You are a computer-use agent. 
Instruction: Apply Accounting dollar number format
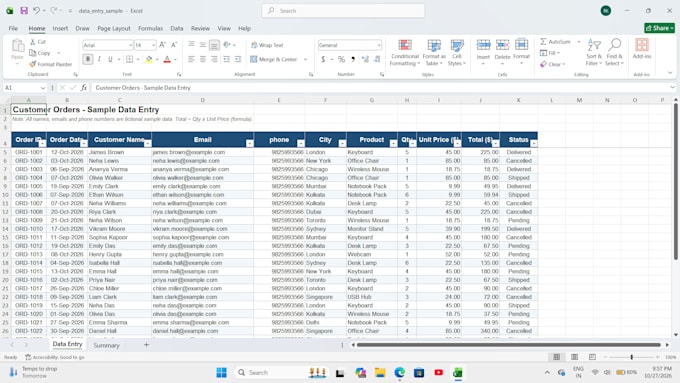323,59
